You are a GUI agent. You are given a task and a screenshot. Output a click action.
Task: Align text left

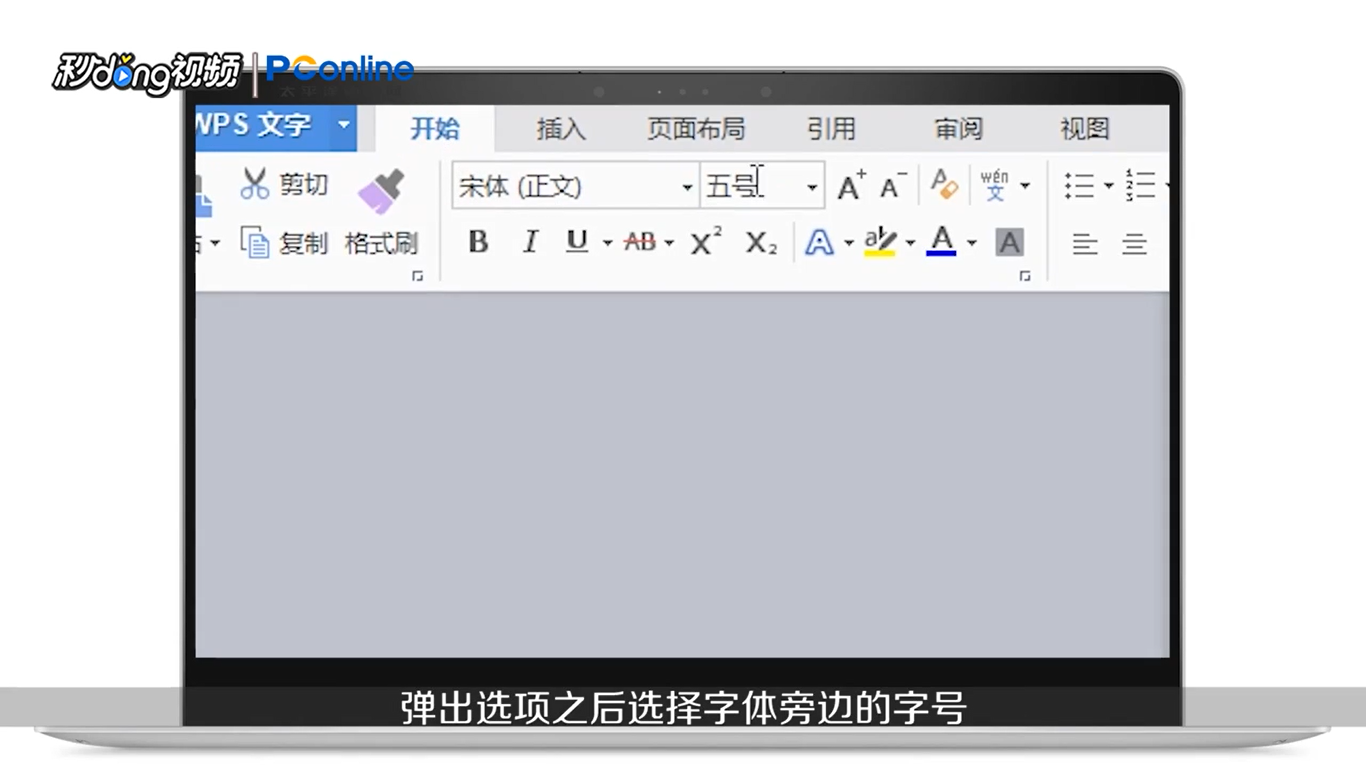1085,243
